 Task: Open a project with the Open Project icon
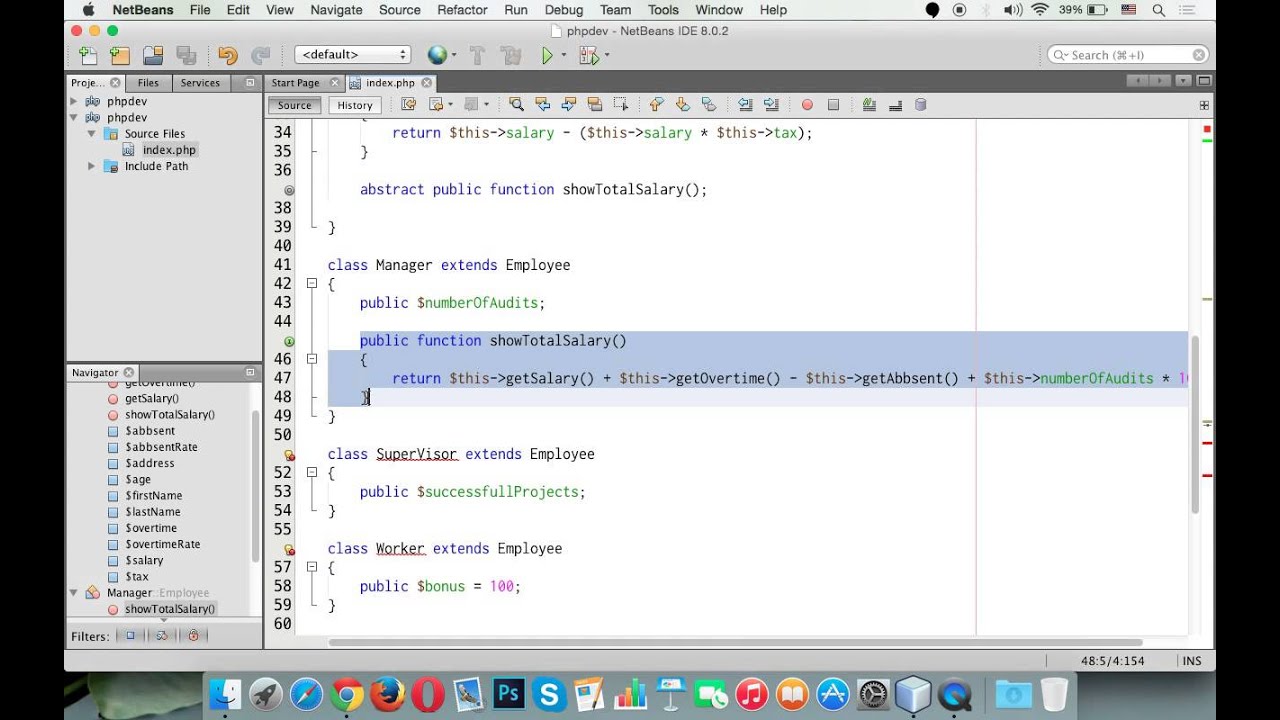point(153,56)
